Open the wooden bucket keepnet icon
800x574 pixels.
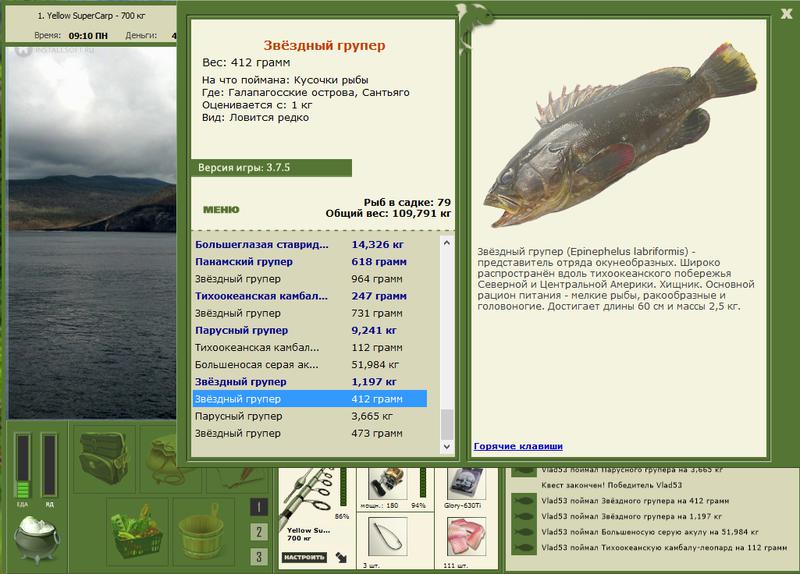203,531
